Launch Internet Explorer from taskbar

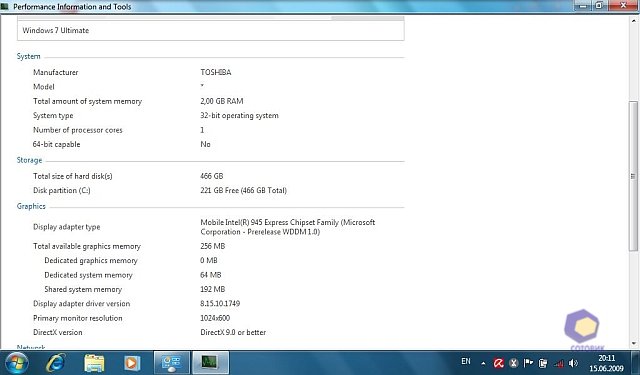[x=55, y=363]
